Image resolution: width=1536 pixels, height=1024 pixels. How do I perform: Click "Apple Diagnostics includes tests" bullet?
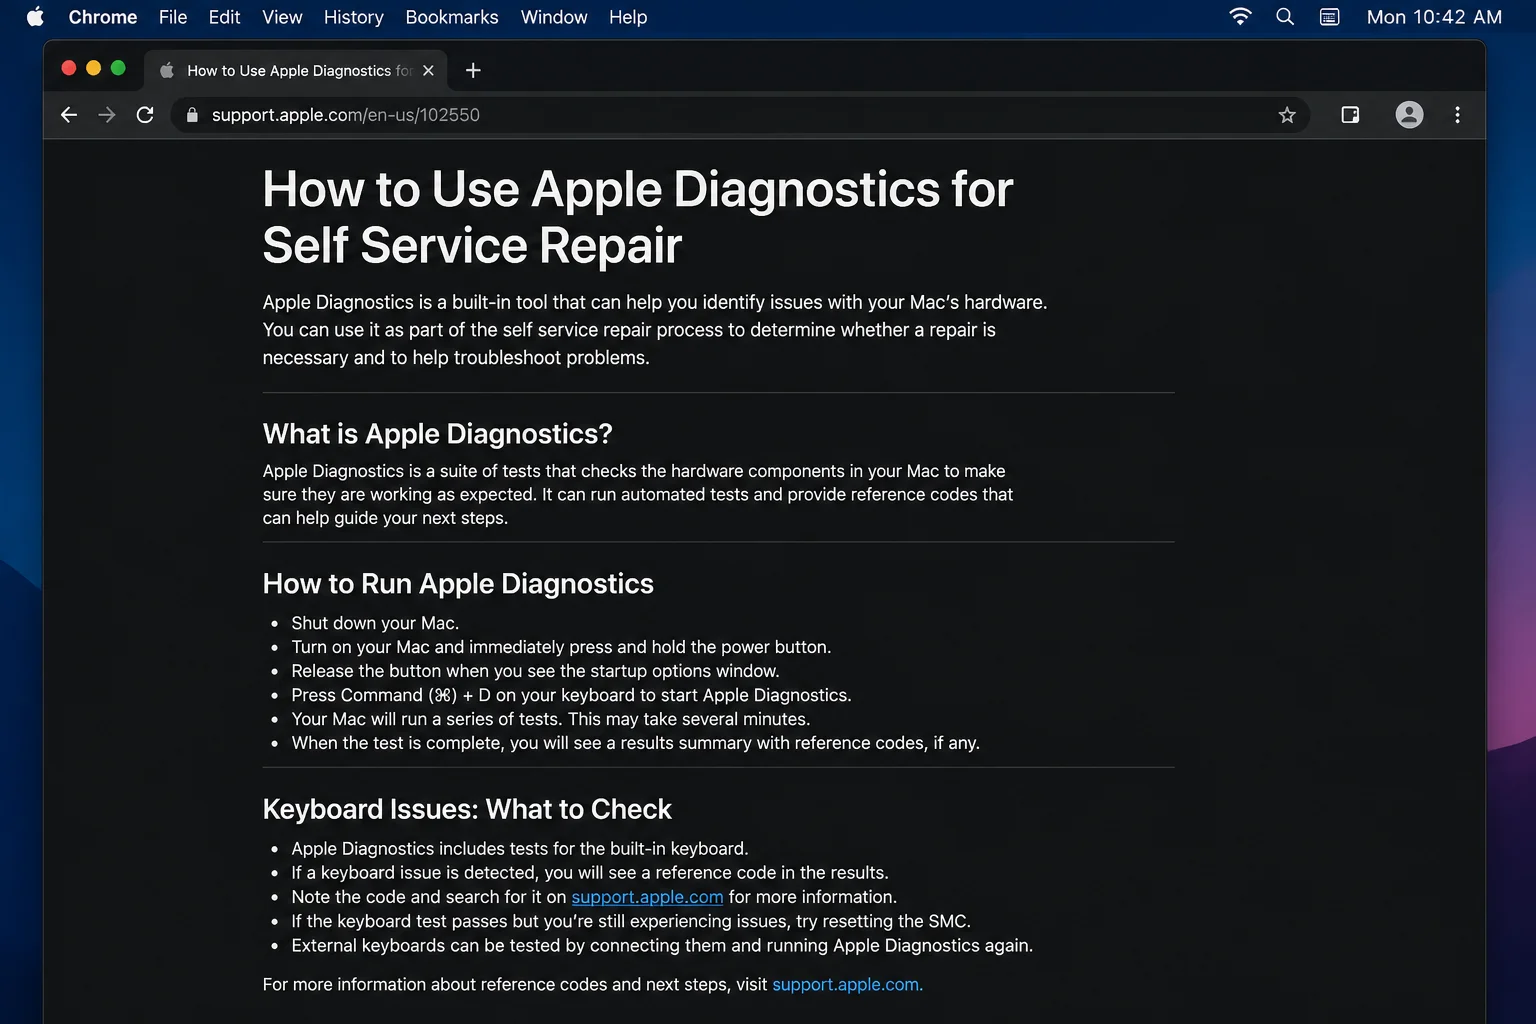click(520, 849)
